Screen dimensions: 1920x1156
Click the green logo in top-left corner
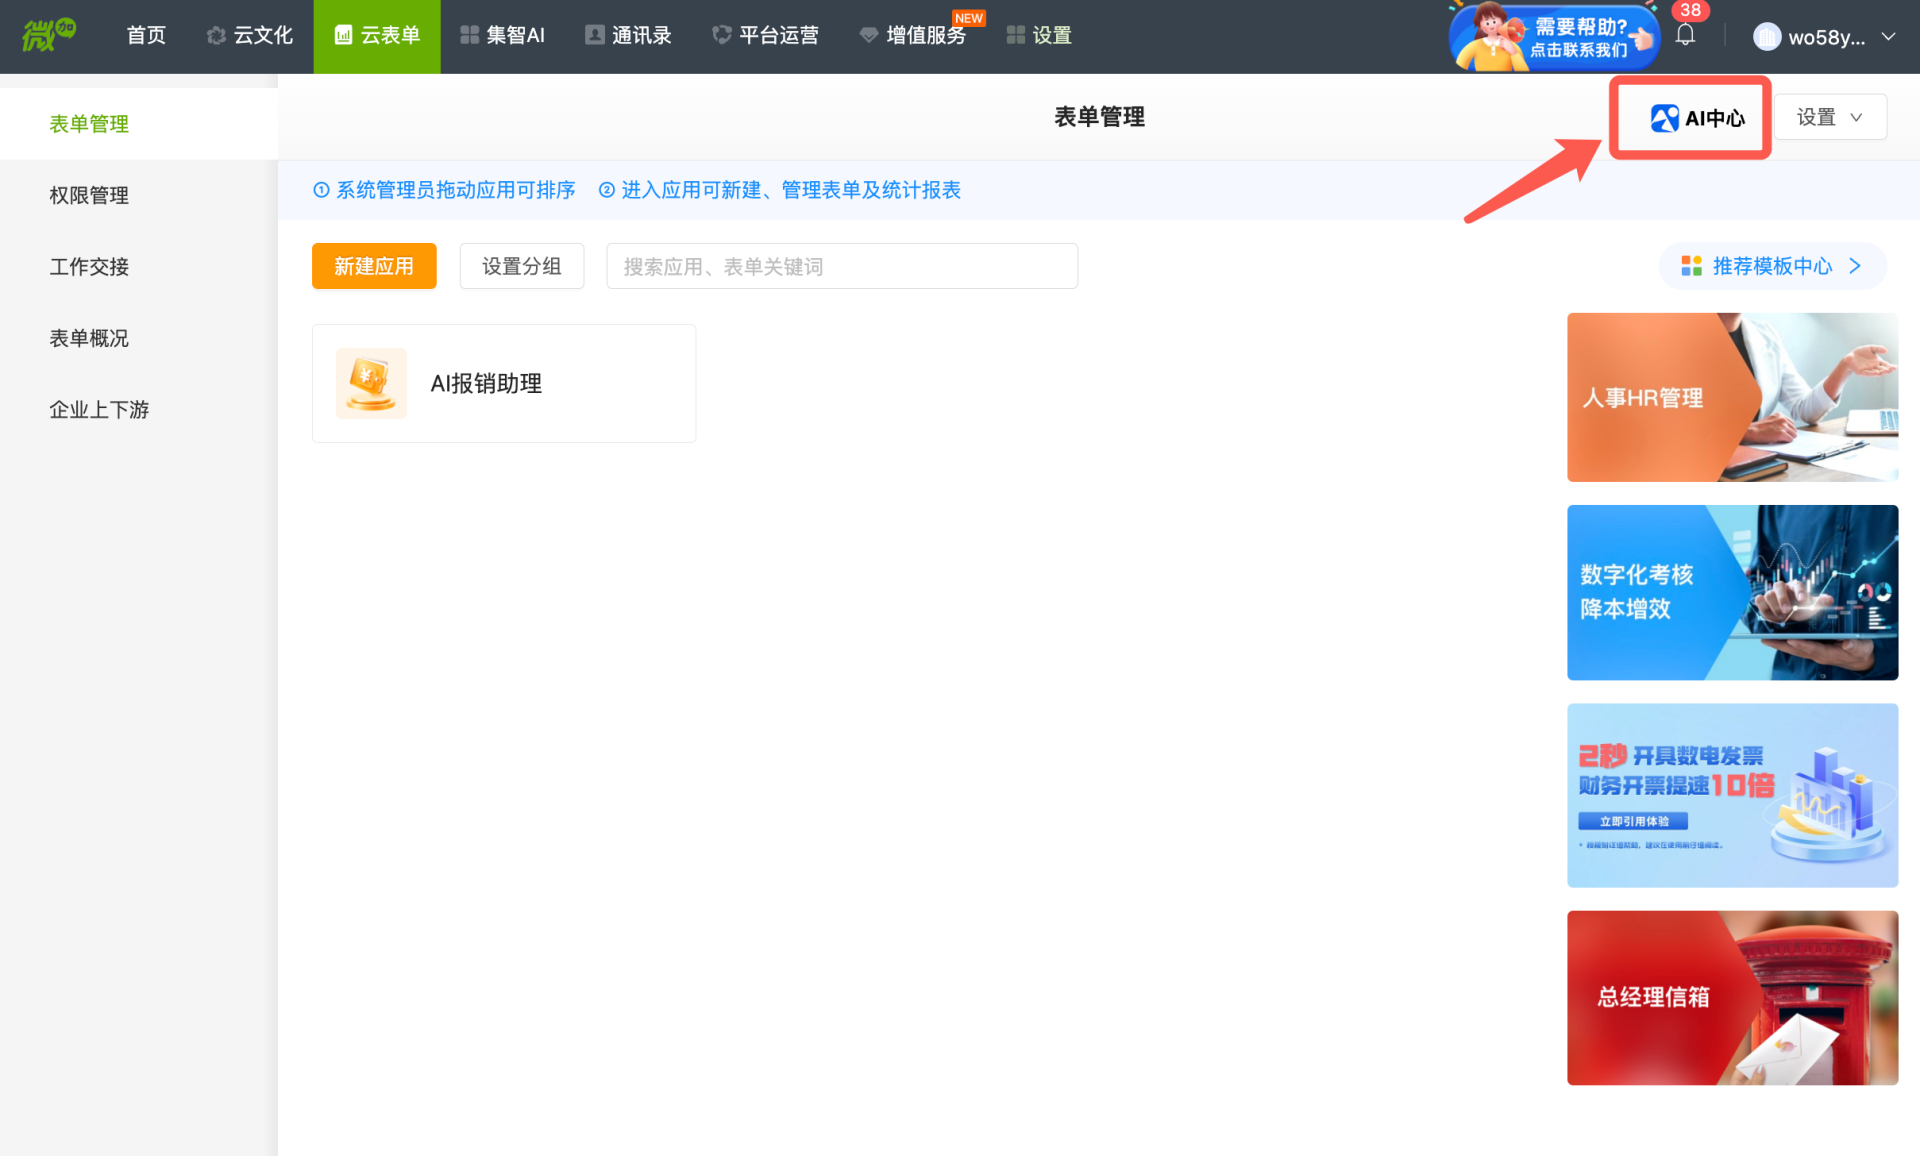click(47, 35)
